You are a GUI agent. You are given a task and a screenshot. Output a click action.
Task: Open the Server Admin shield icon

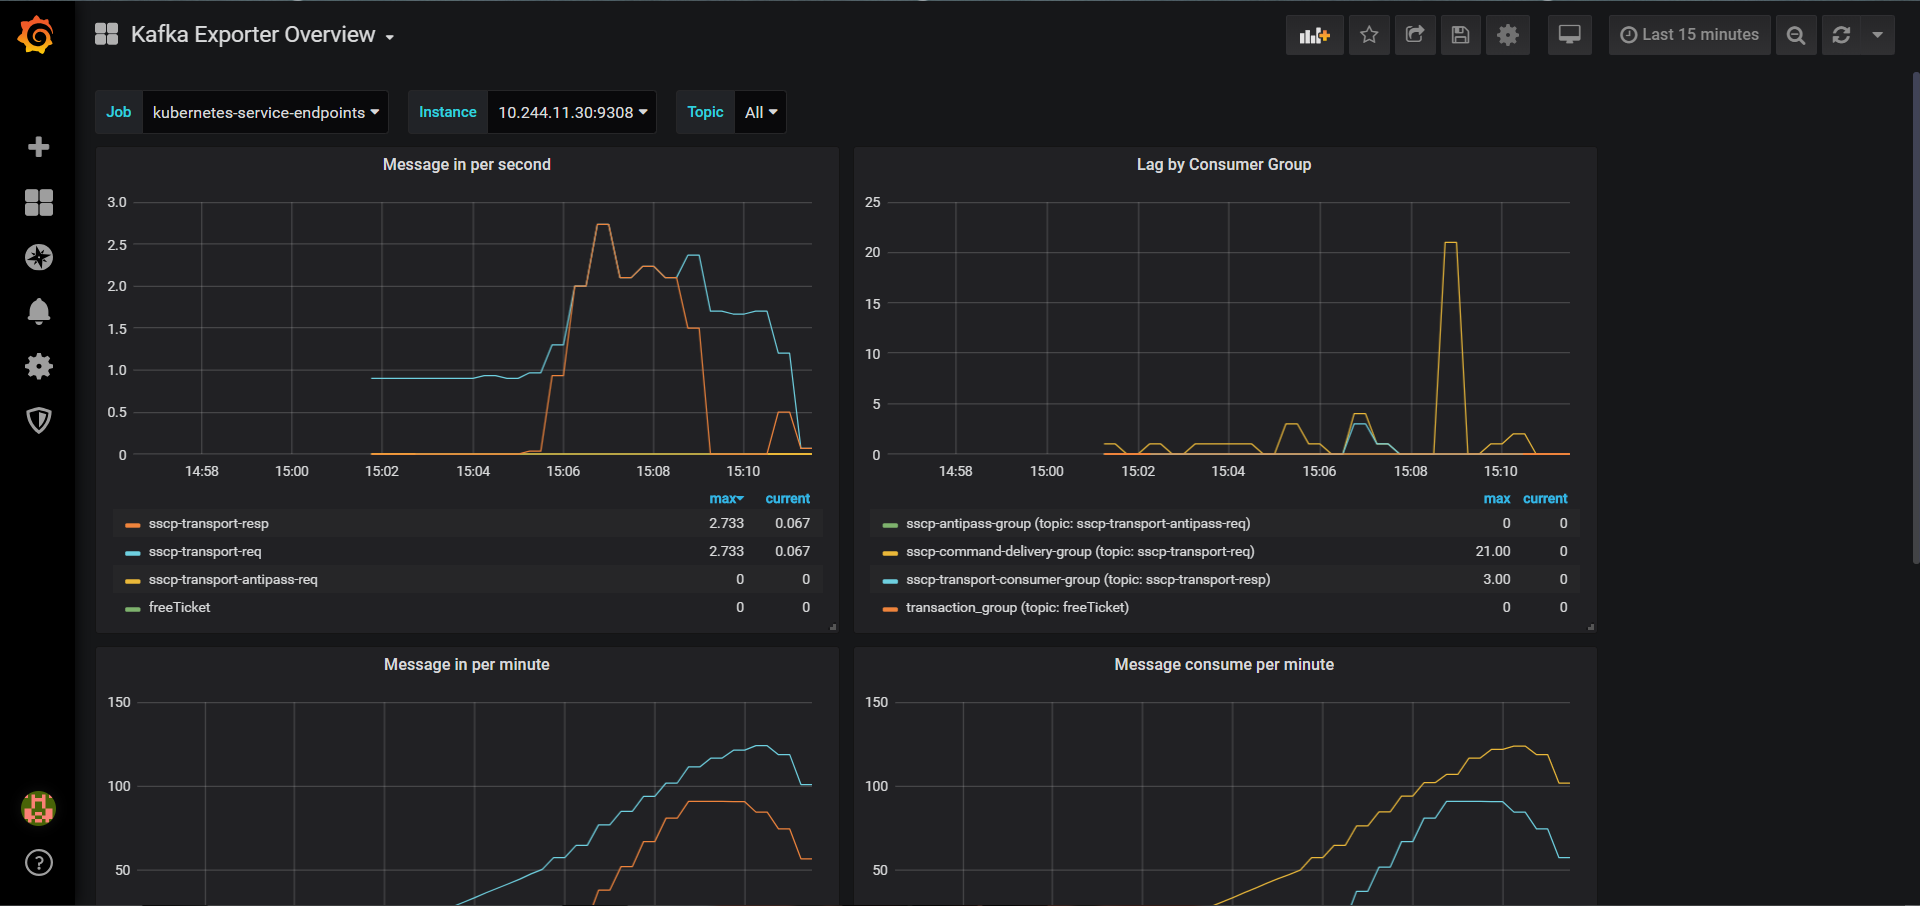click(x=38, y=420)
